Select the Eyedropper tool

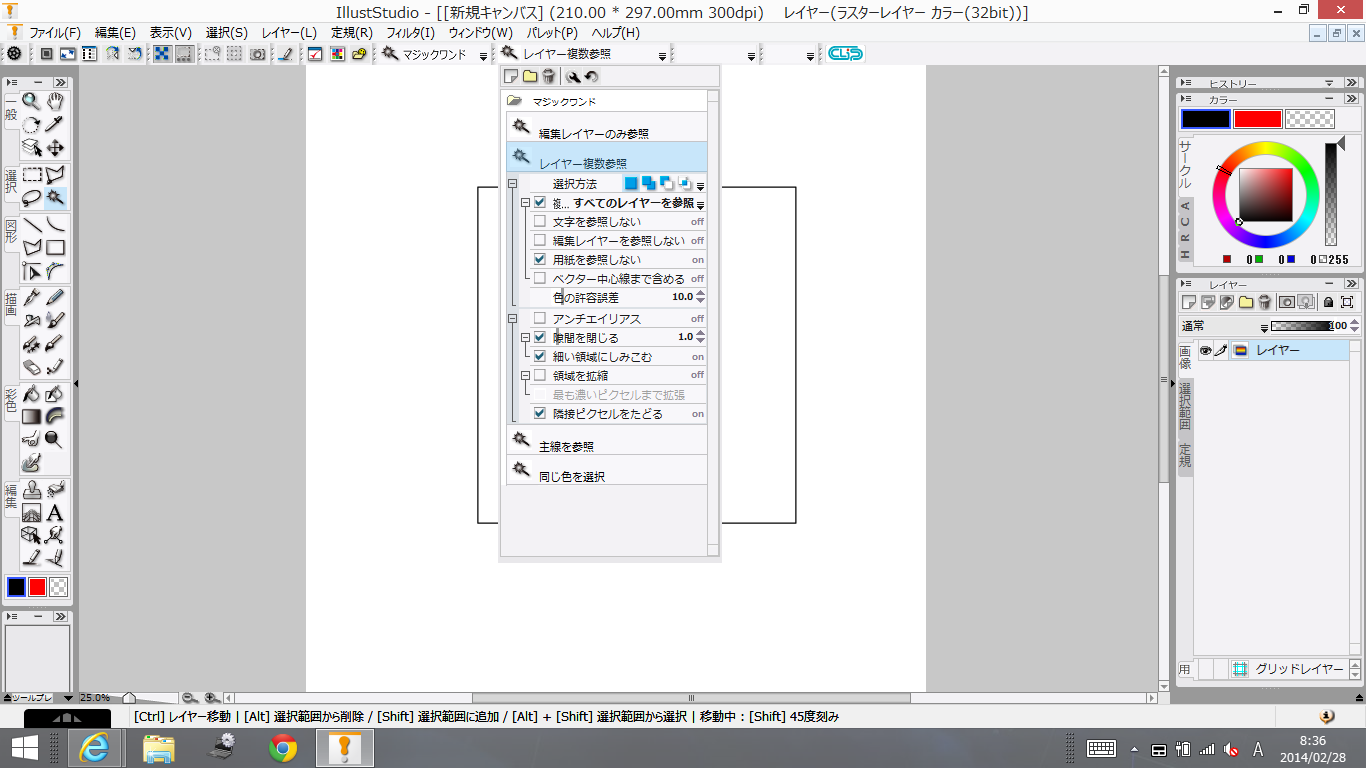coord(56,124)
